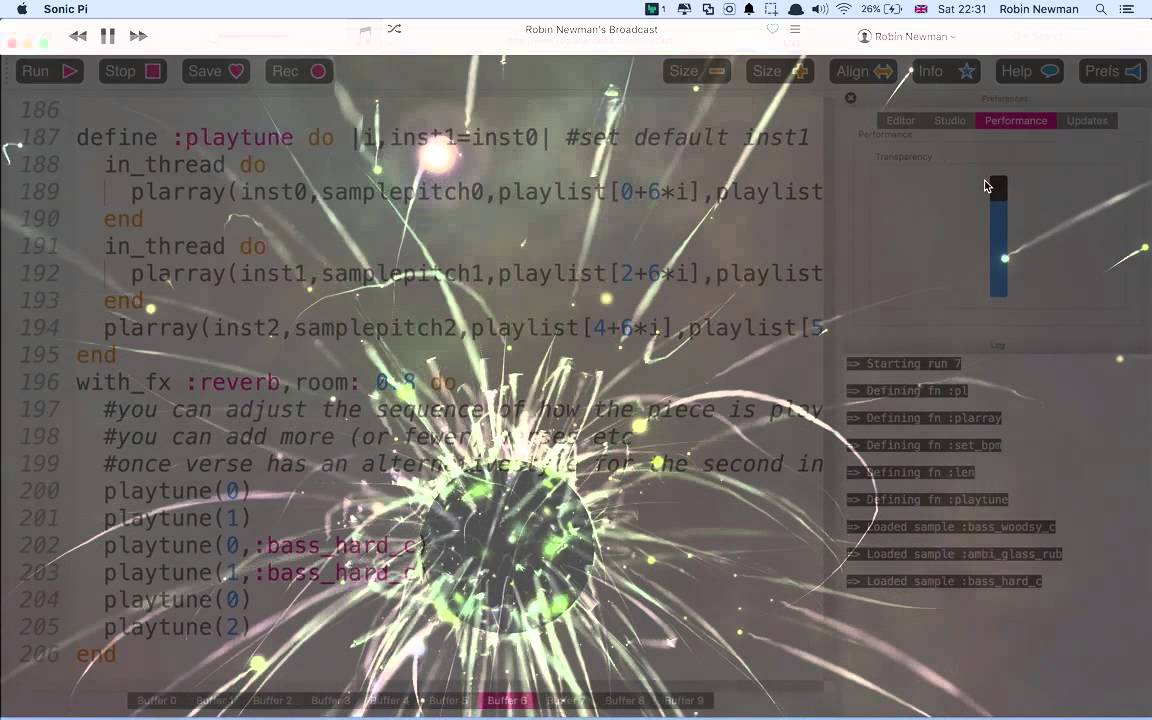1152x720 pixels.
Task: Switch to the Studio preferences tab
Action: pos(950,120)
